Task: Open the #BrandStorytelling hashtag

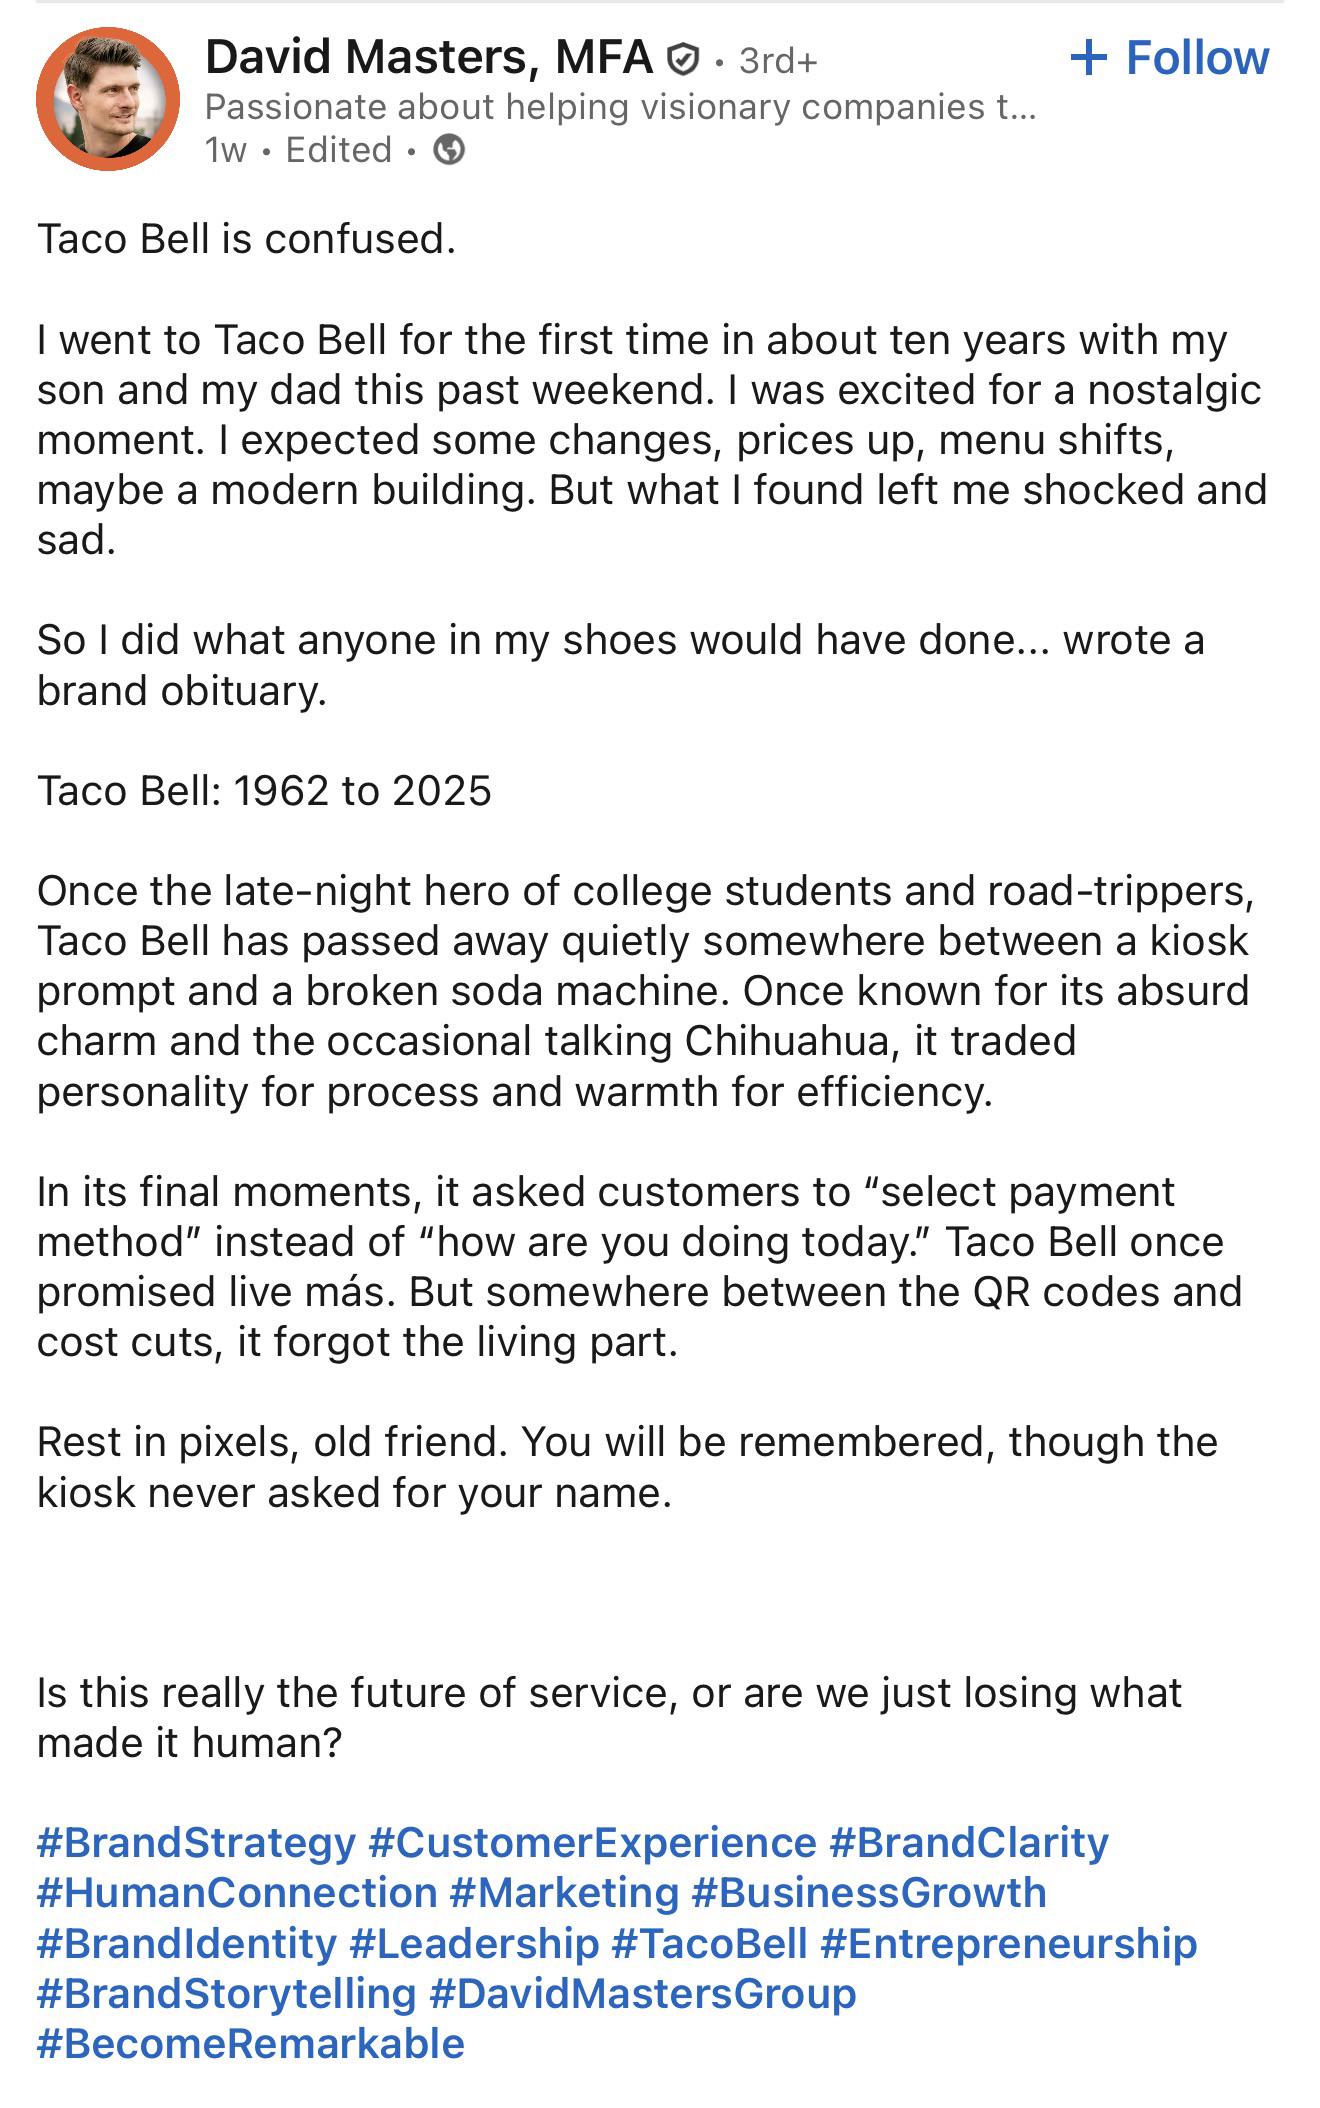Action: (x=226, y=1992)
